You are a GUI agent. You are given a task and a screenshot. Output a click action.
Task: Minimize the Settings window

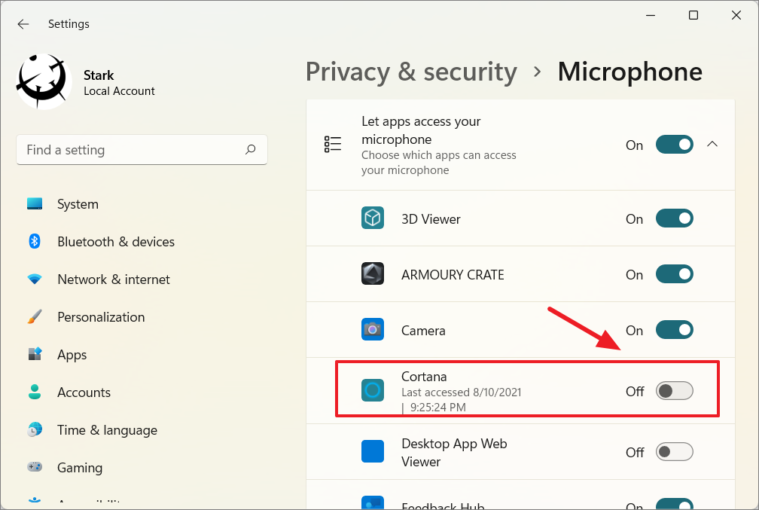pos(651,15)
